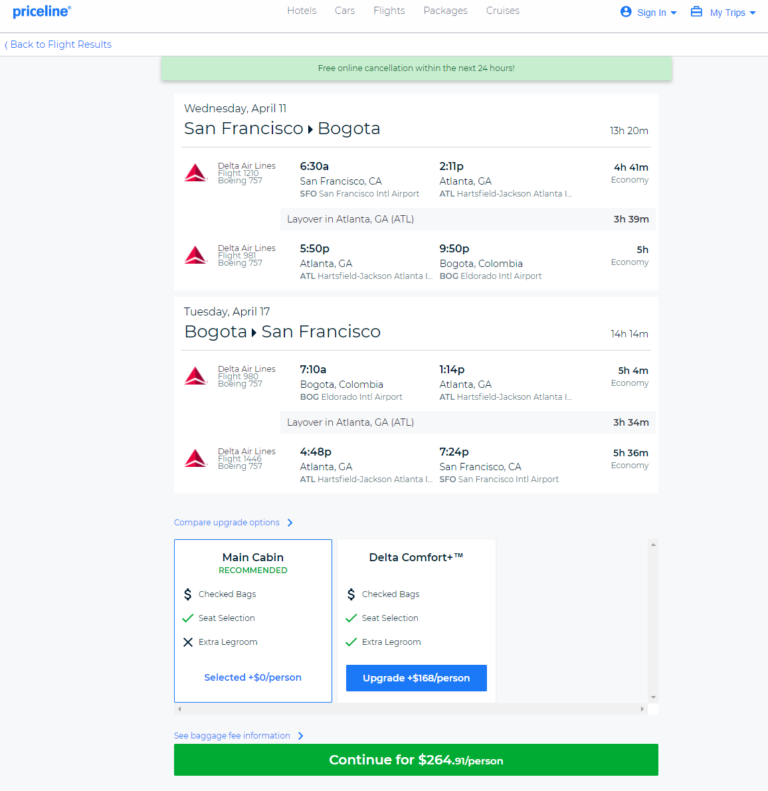Open Compare upgrade options link

click(x=227, y=523)
